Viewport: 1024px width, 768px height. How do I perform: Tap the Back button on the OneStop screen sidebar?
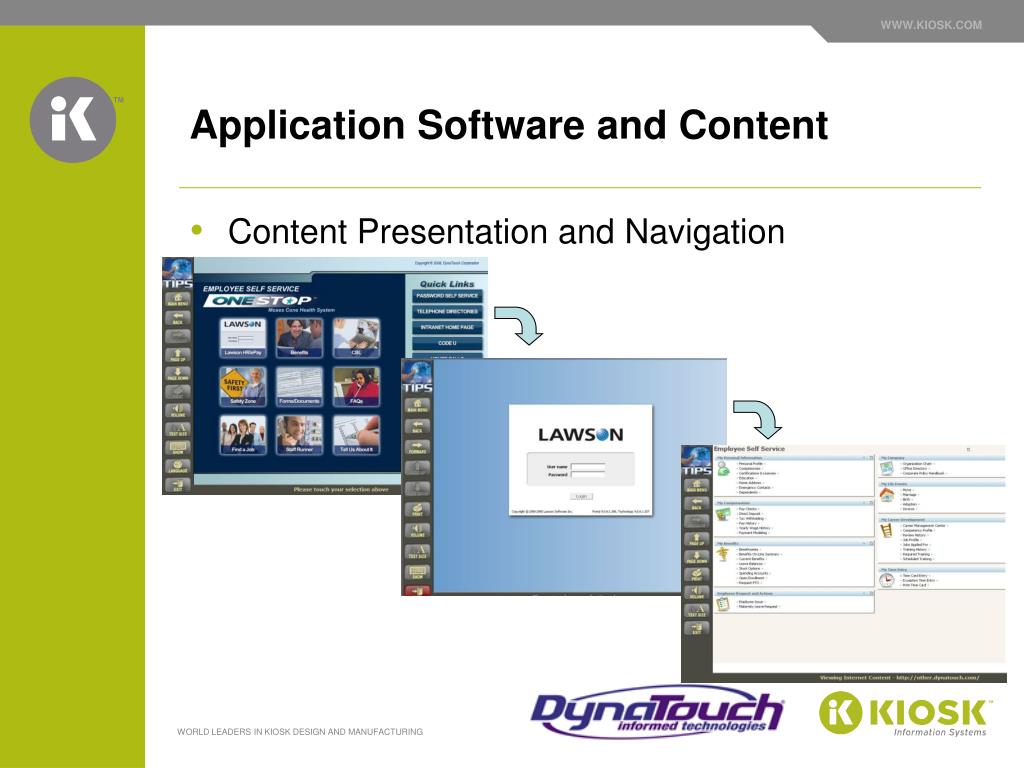point(178,319)
